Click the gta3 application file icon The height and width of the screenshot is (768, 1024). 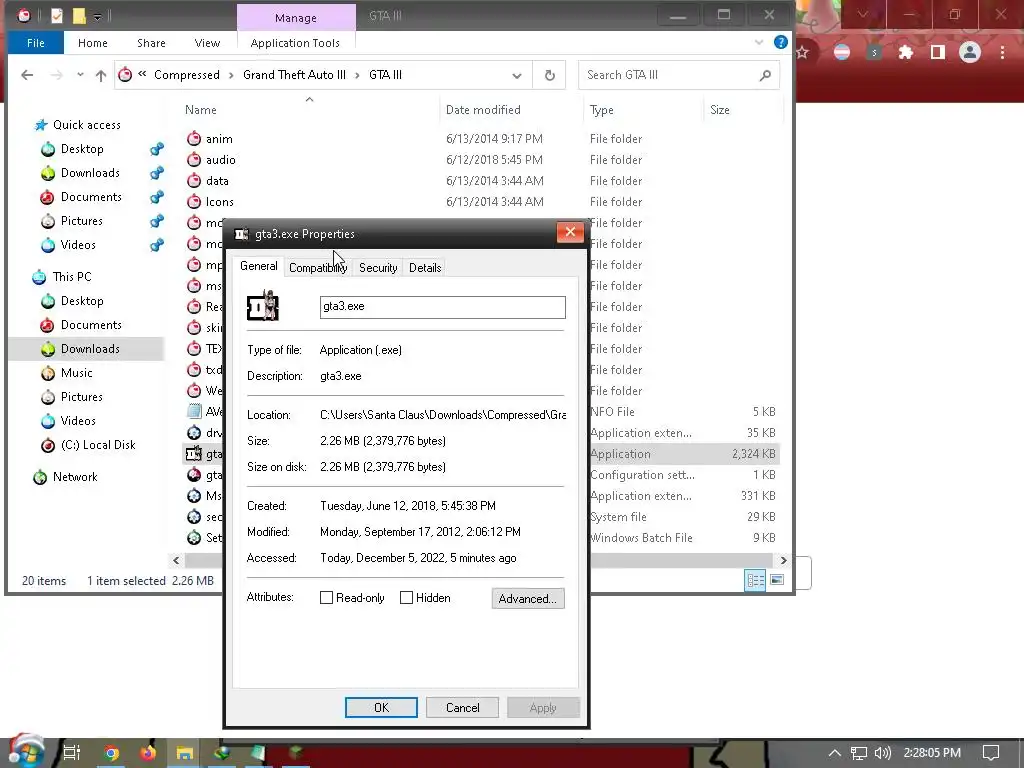(x=194, y=453)
